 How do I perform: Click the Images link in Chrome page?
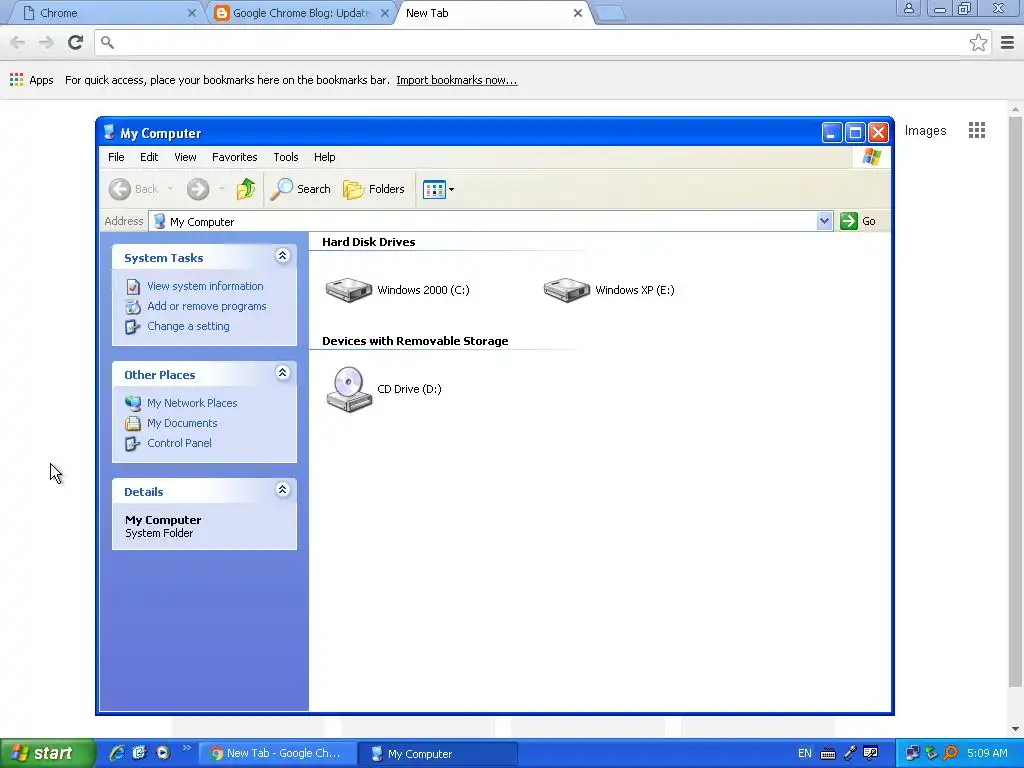pos(925,131)
